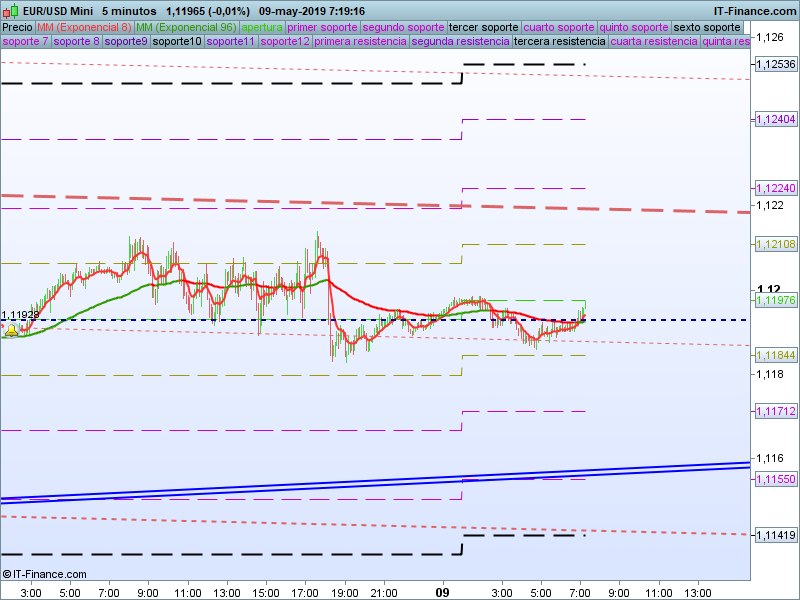800x600 pixels.
Task: Select the cuarto soporte label
Action: (x=558, y=27)
